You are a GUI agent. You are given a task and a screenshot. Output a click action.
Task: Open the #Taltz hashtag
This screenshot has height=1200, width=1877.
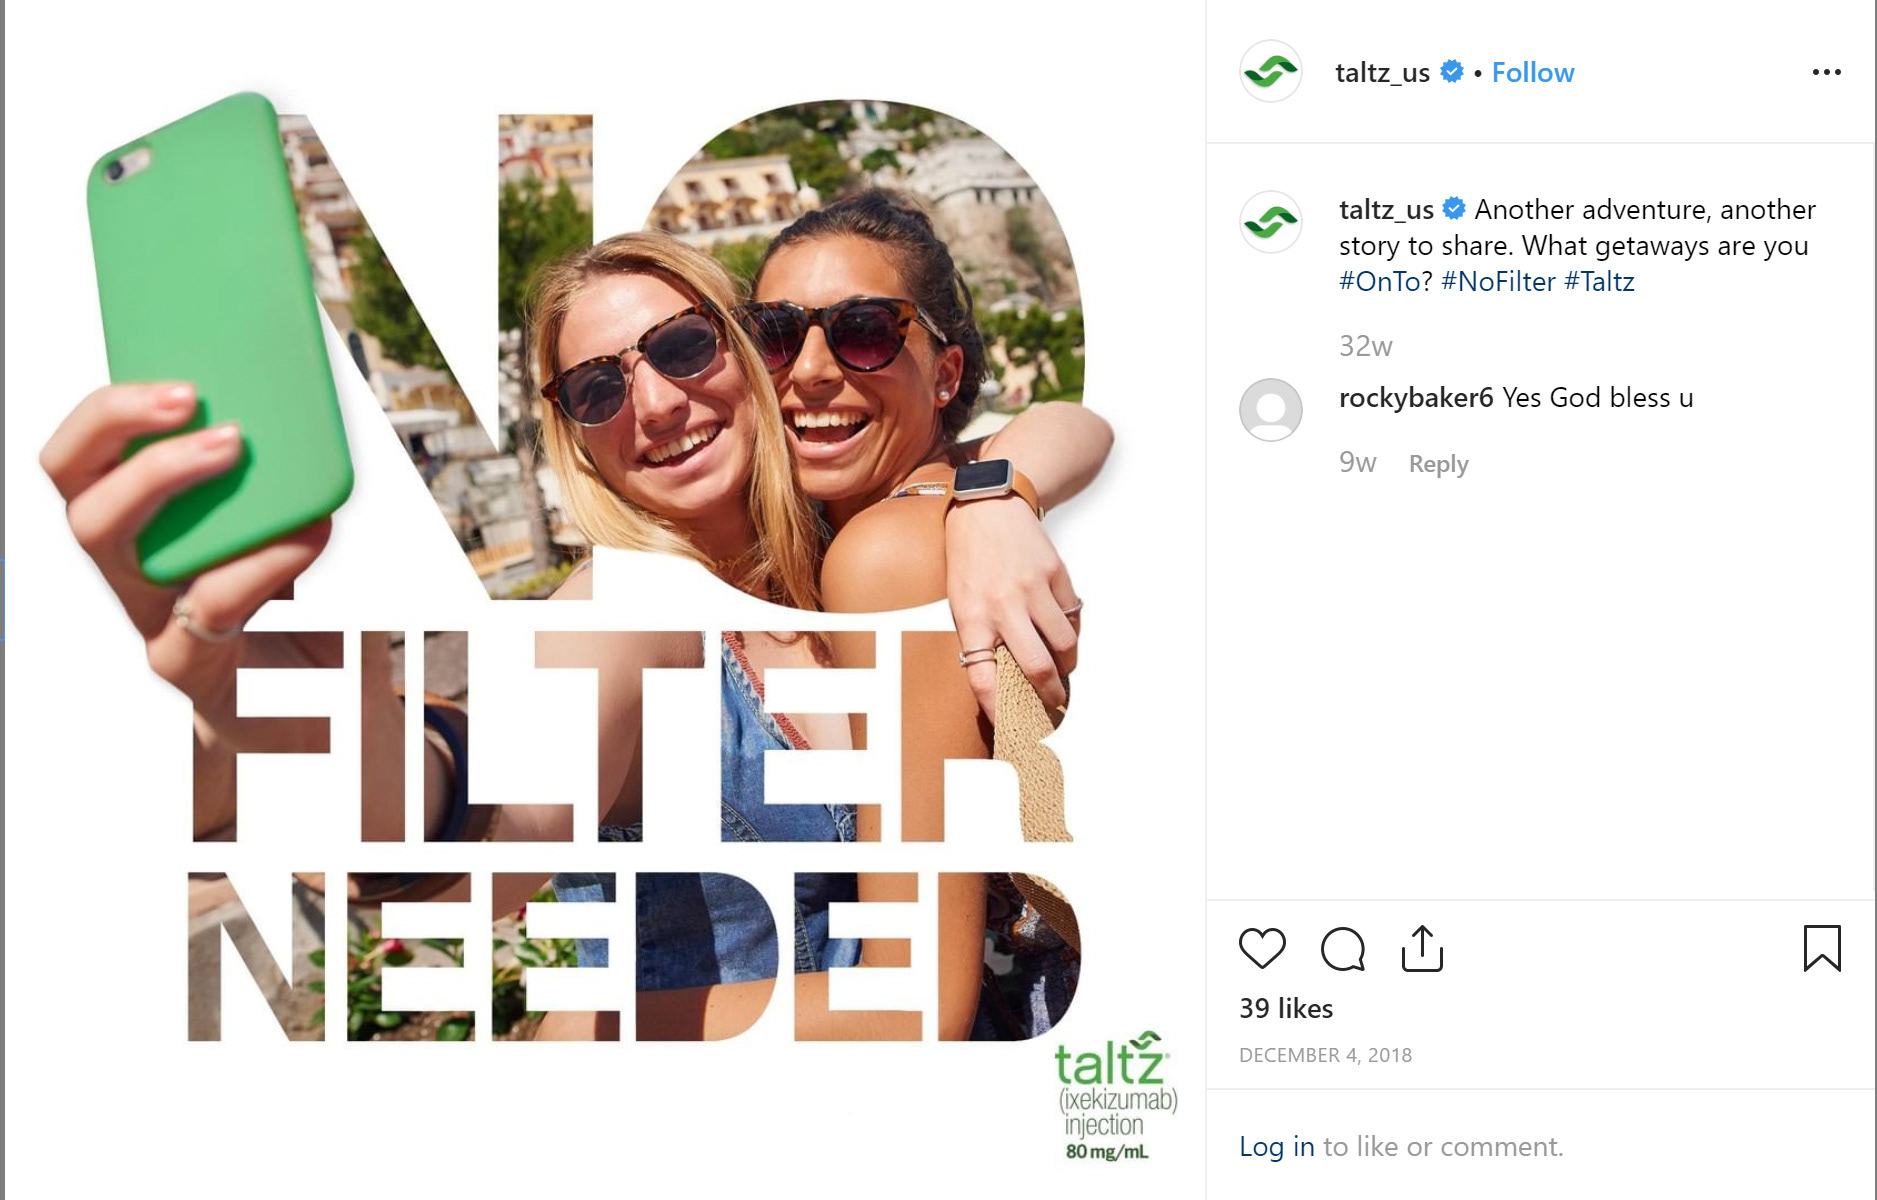[x=1599, y=282]
